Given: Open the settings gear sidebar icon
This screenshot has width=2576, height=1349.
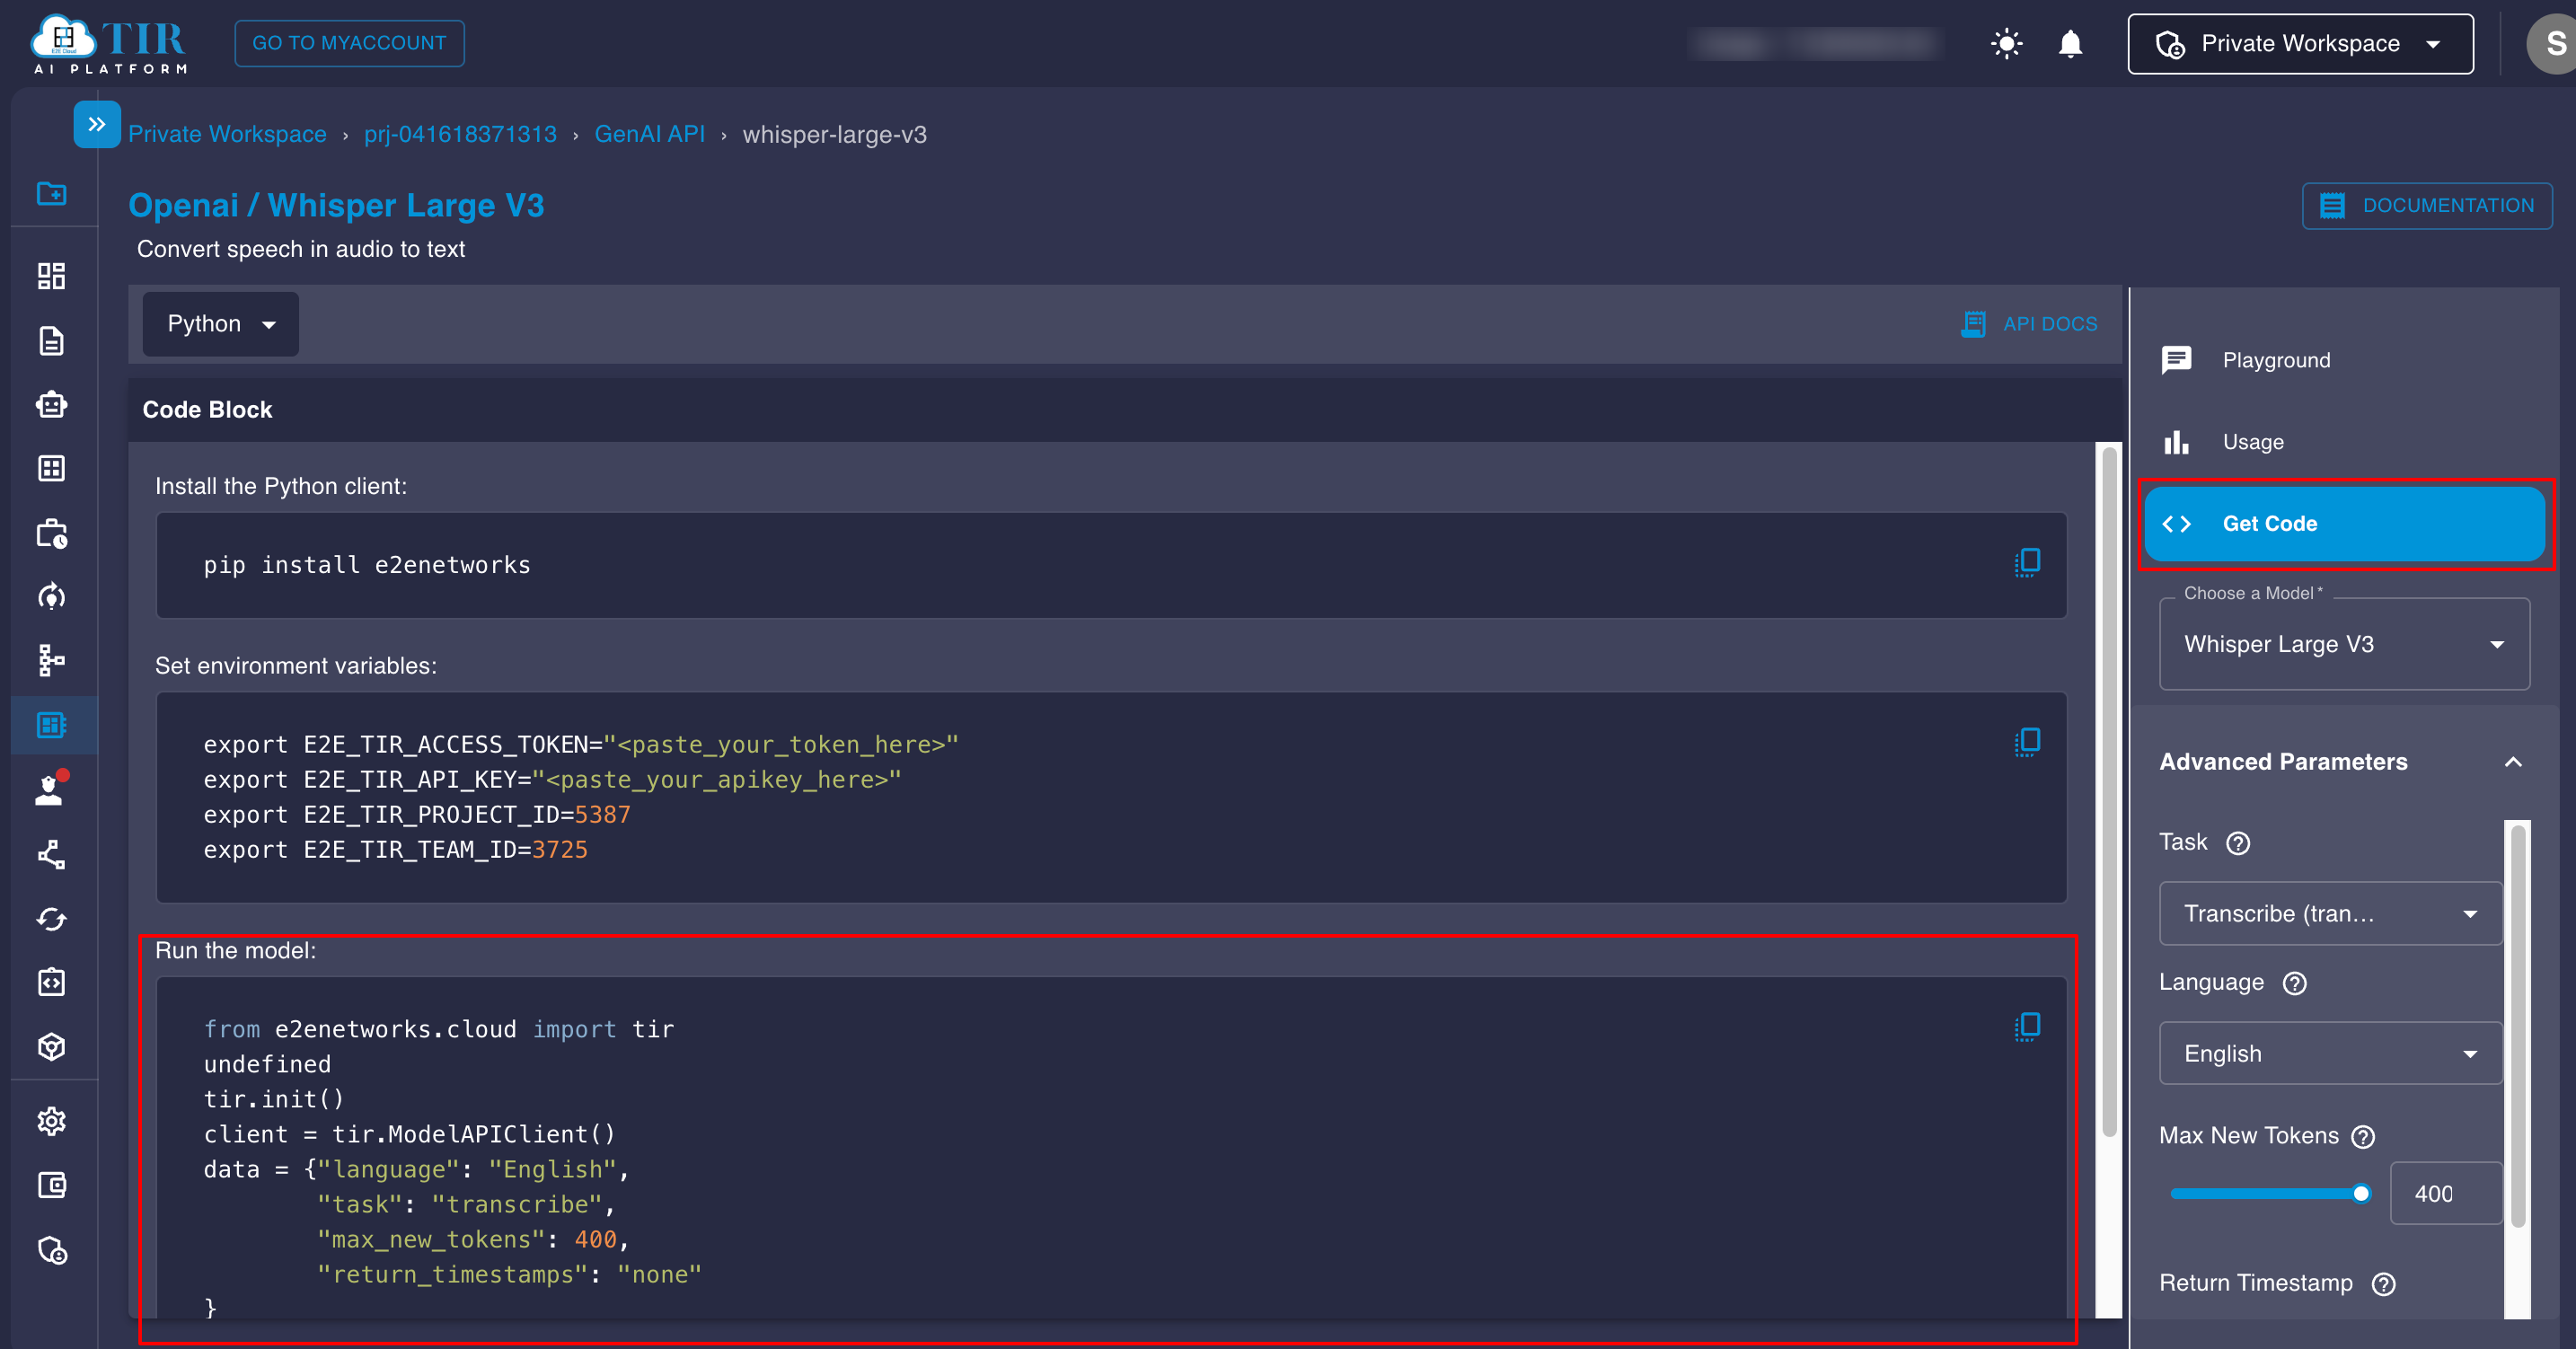Looking at the screenshot, I should tap(51, 1122).
